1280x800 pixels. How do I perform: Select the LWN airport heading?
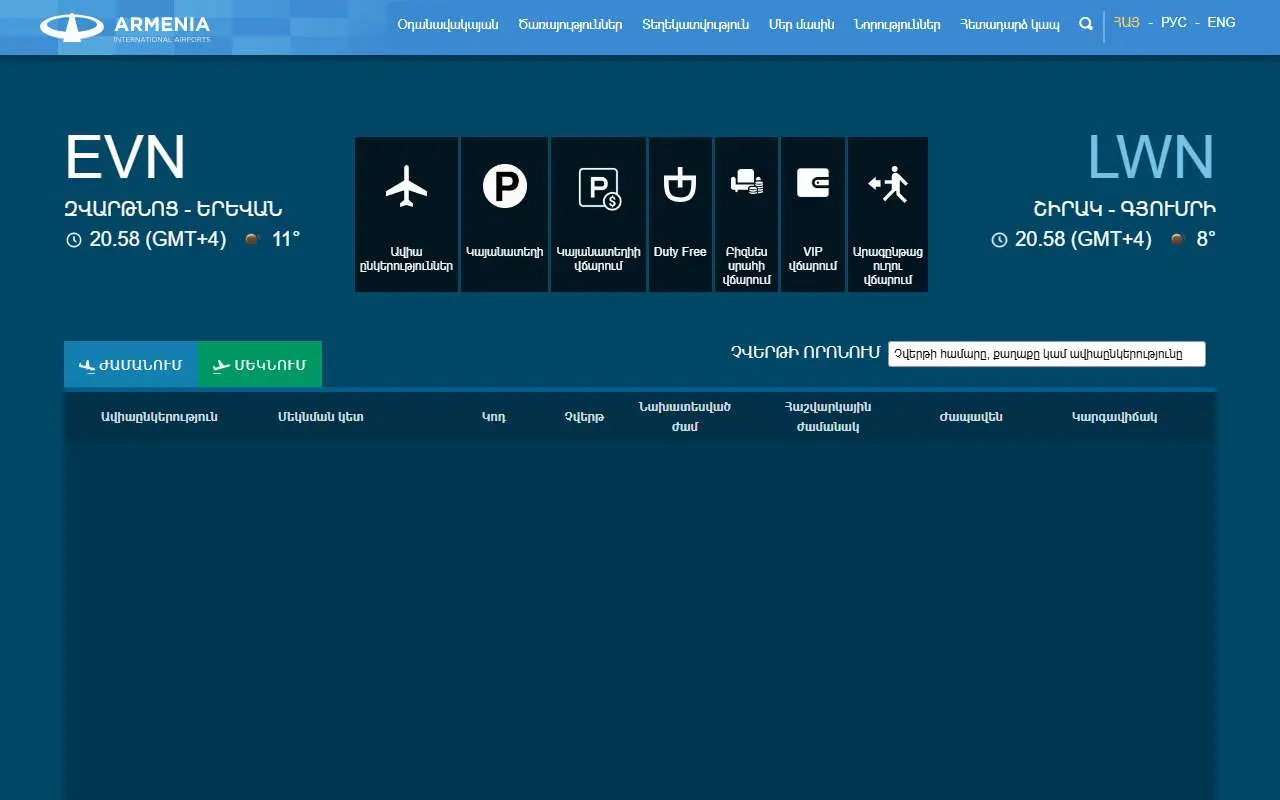[x=1151, y=158]
